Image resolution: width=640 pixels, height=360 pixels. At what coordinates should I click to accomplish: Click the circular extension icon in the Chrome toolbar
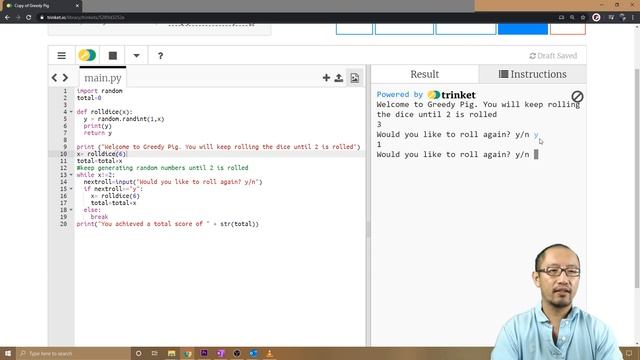596,17
